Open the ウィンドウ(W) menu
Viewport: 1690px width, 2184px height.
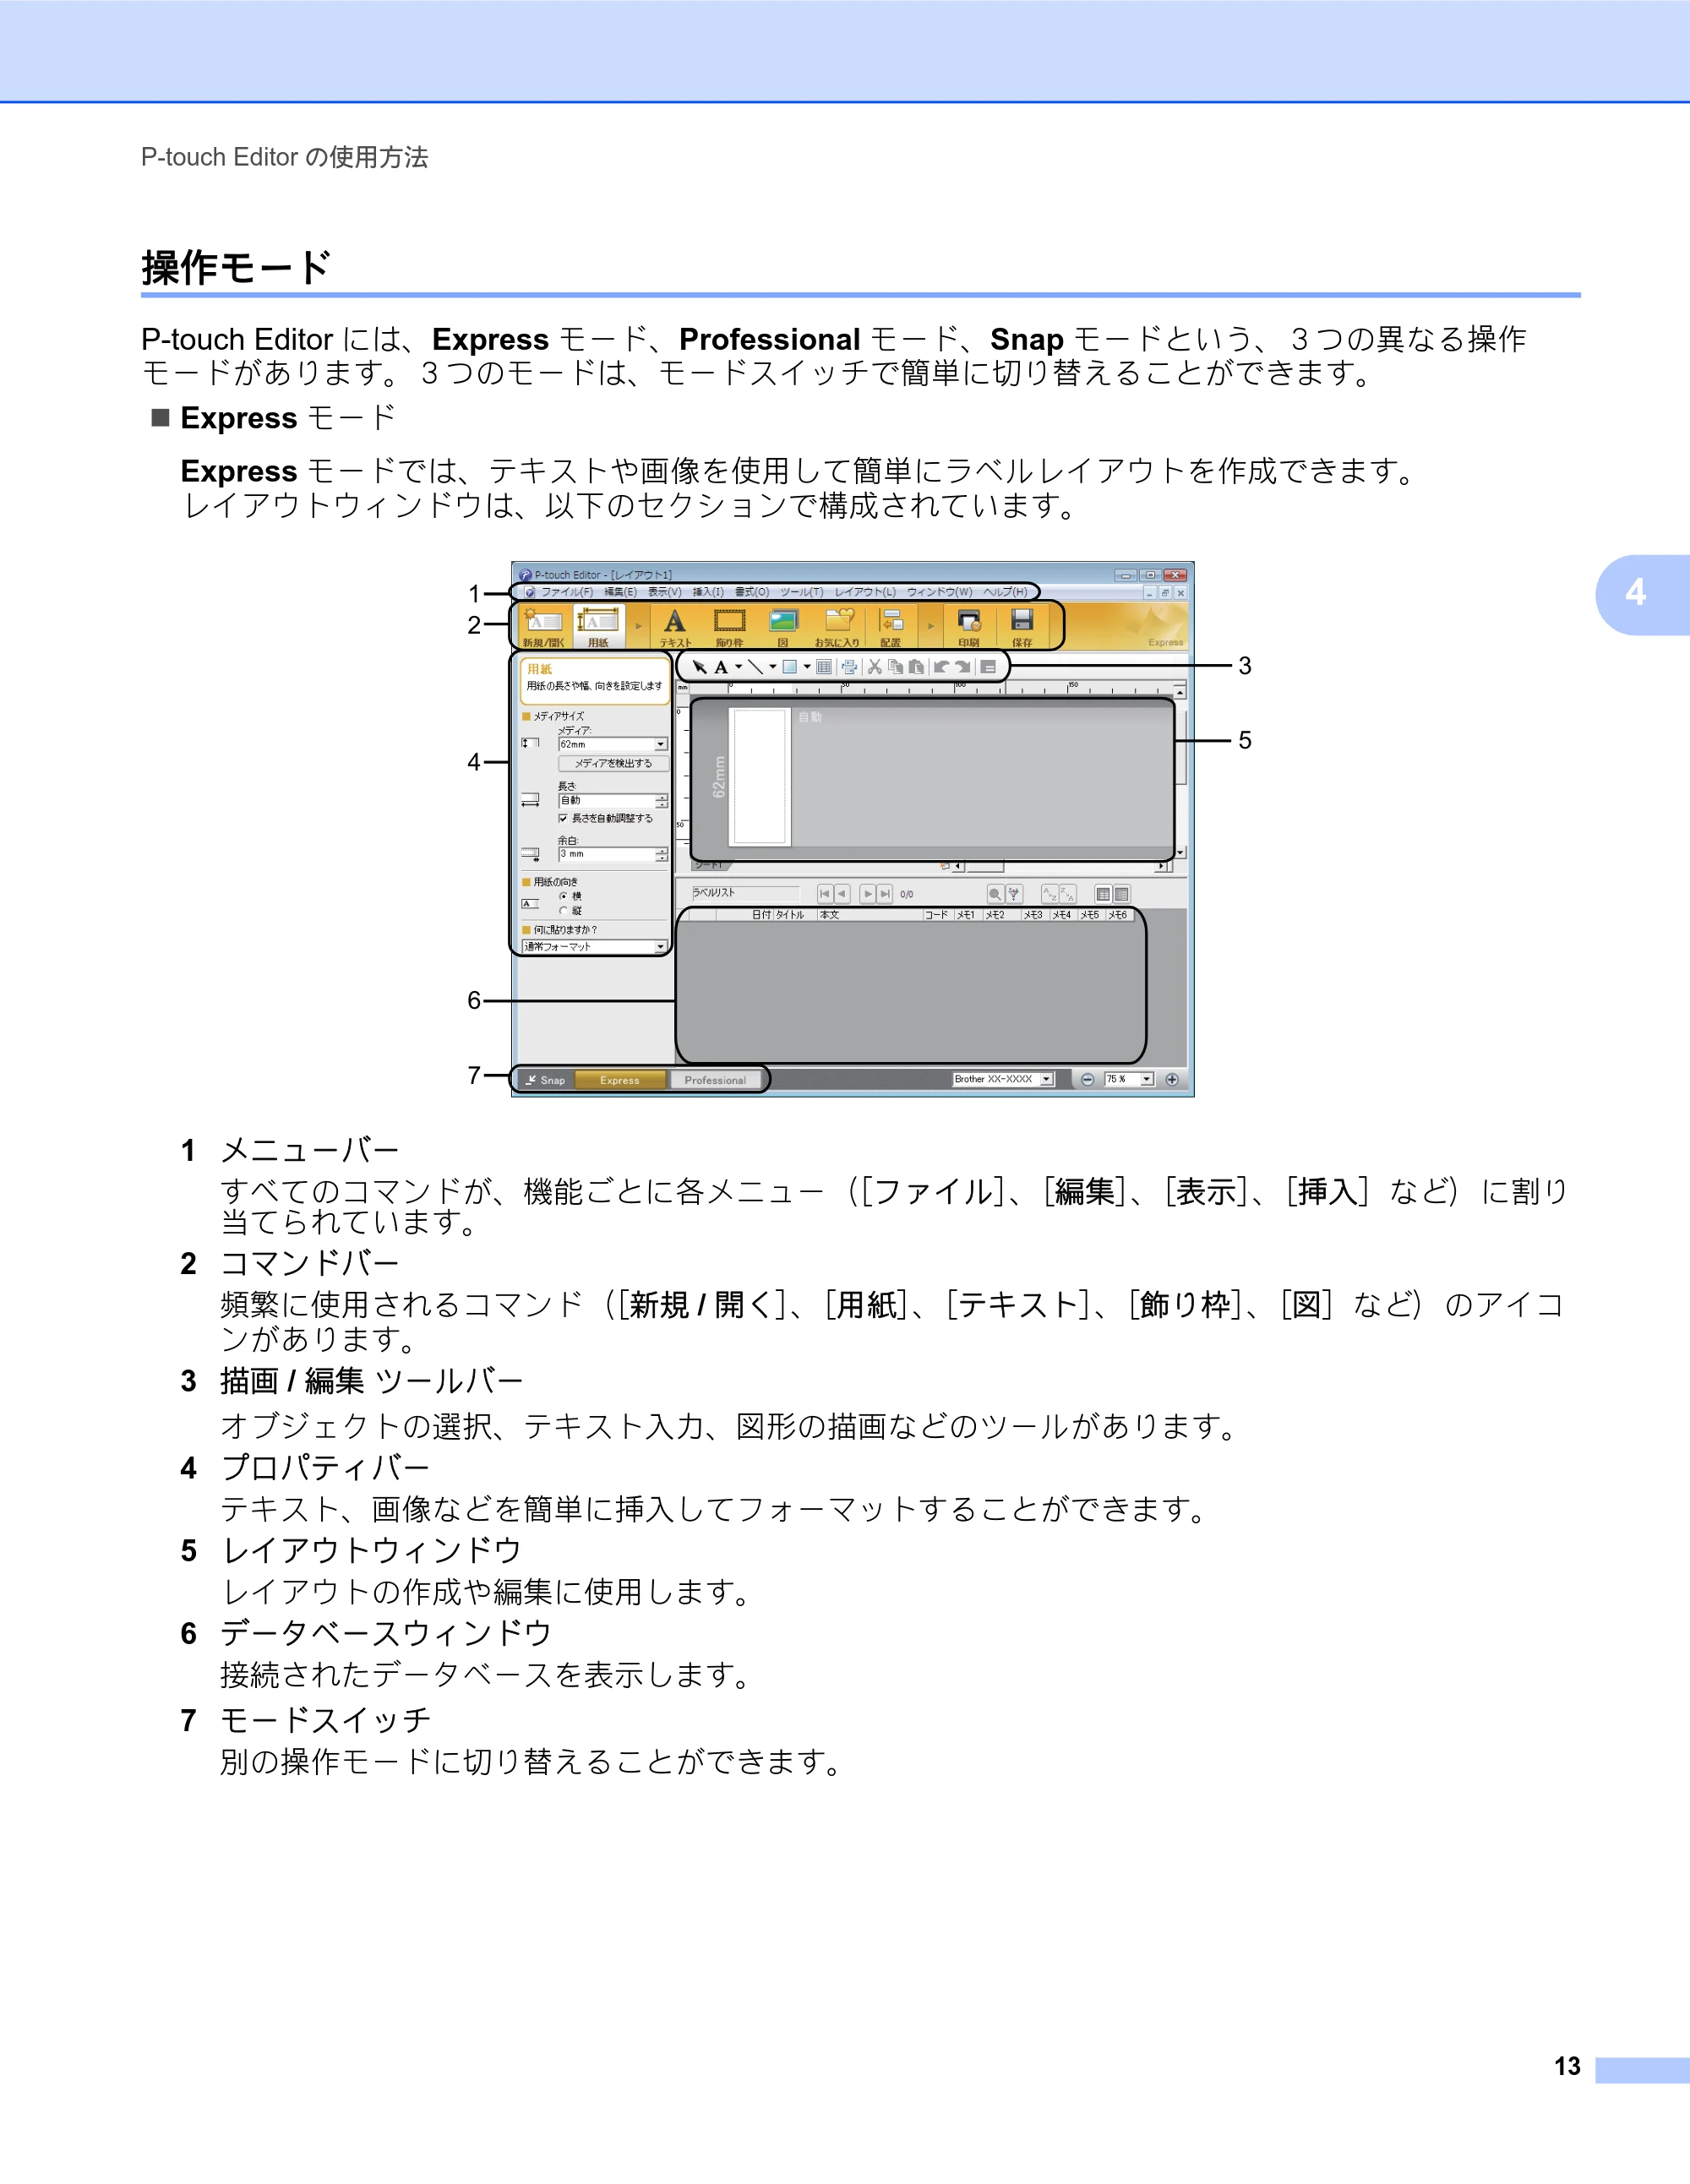point(939,592)
